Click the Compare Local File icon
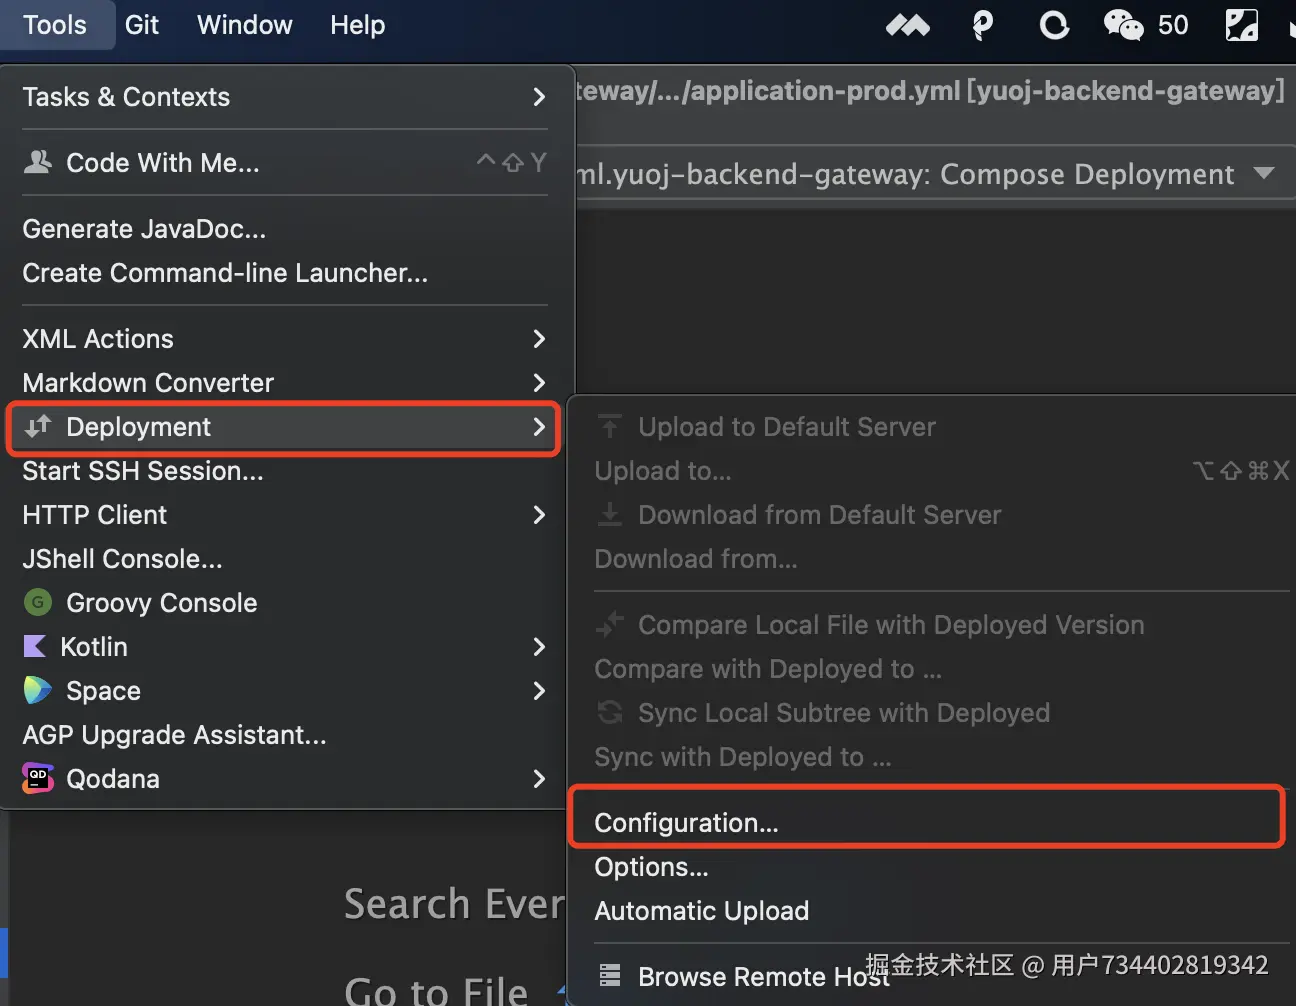 click(x=610, y=625)
